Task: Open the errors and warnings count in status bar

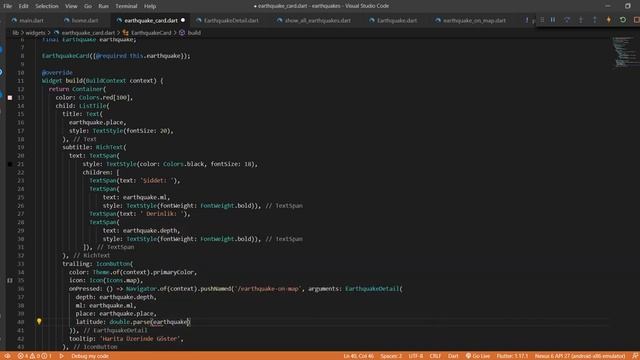Action: pyautogui.click(x=34, y=356)
